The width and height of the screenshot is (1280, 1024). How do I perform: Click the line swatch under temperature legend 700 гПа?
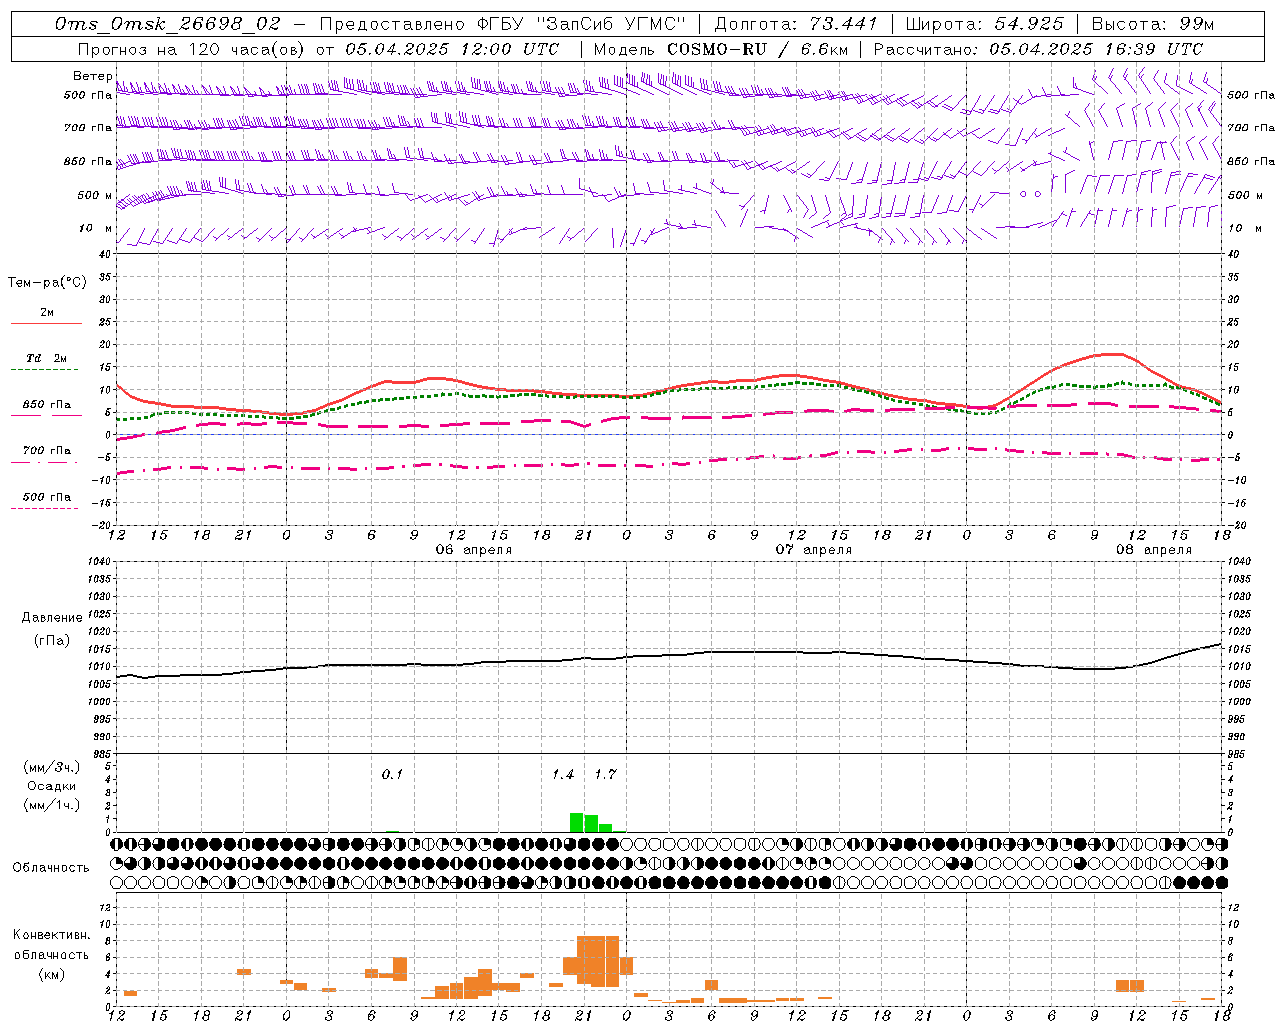point(45,463)
